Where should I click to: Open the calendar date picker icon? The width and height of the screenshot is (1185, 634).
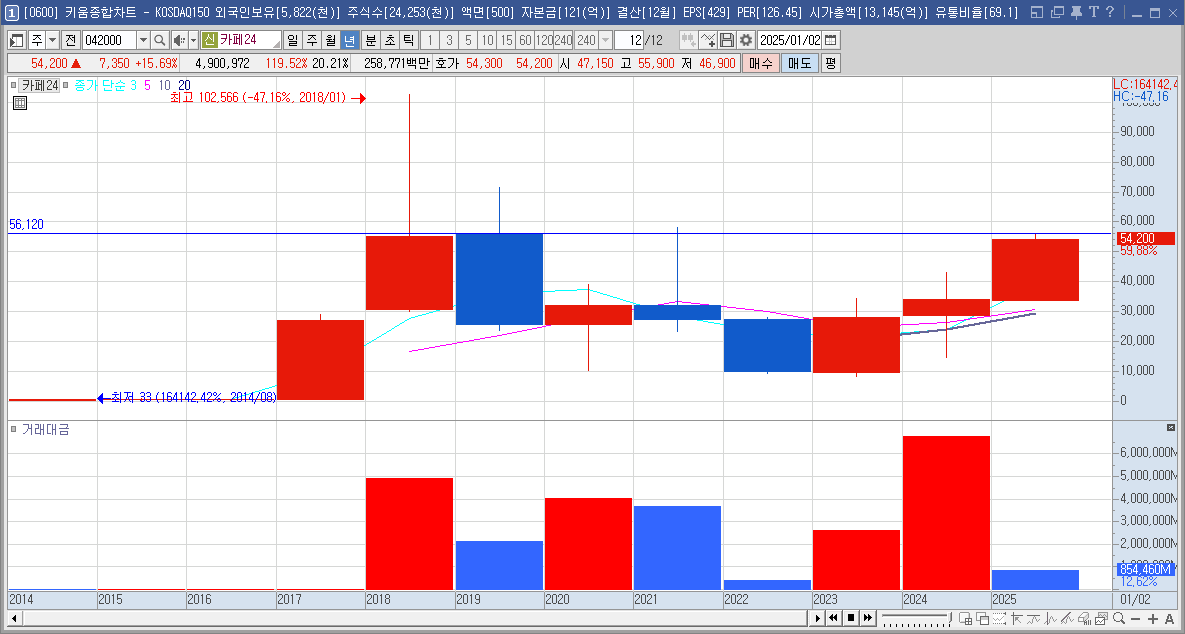pyautogui.click(x=831, y=40)
